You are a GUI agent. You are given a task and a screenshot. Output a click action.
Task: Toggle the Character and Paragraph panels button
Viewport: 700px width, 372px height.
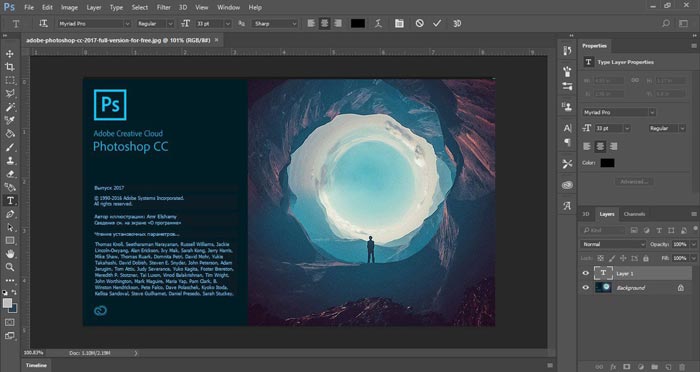coord(399,24)
